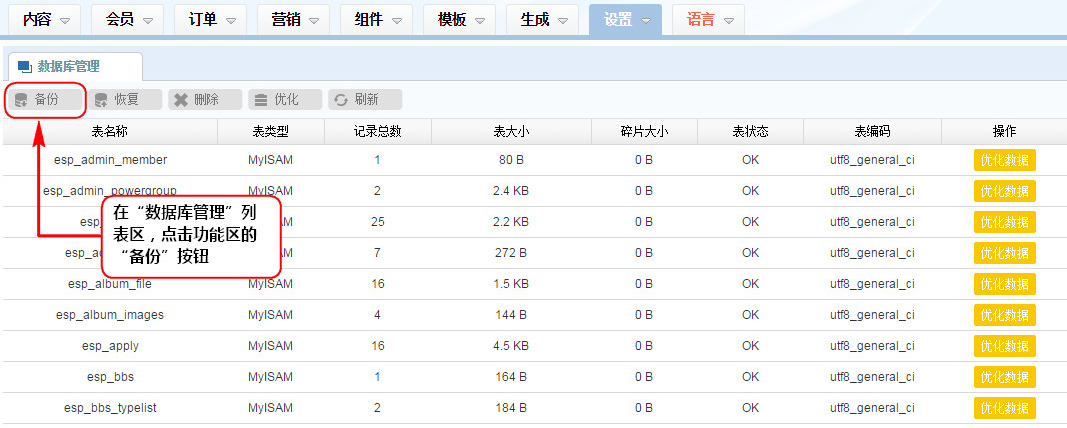Click the 数据库管理 tab icon
The width and height of the screenshot is (1067, 428).
[x=25, y=66]
